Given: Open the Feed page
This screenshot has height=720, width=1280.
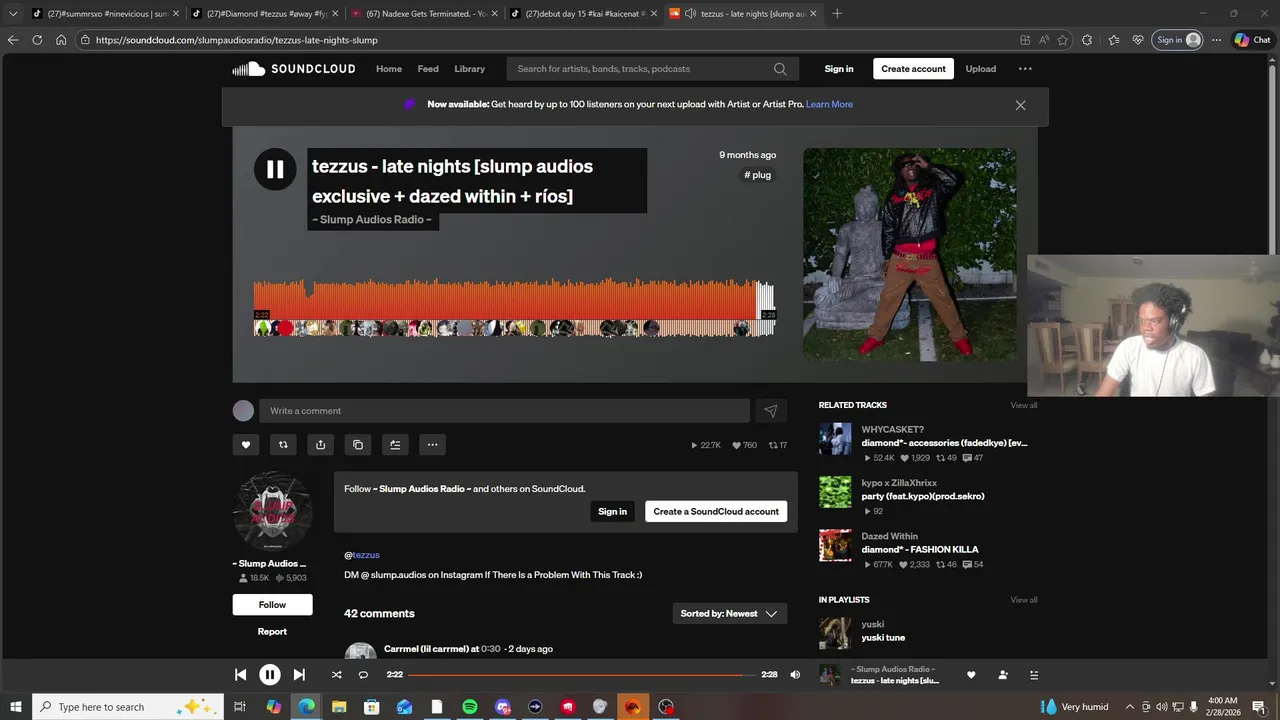Looking at the screenshot, I should tap(428, 69).
